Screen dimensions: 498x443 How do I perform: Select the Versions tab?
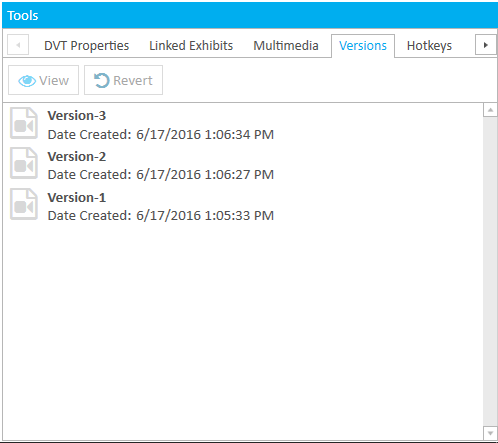363,46
